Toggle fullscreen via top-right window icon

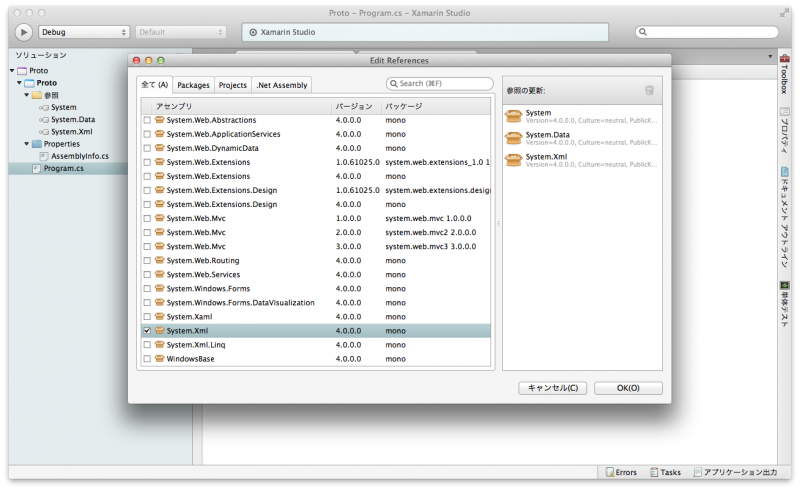coord(784,13)
